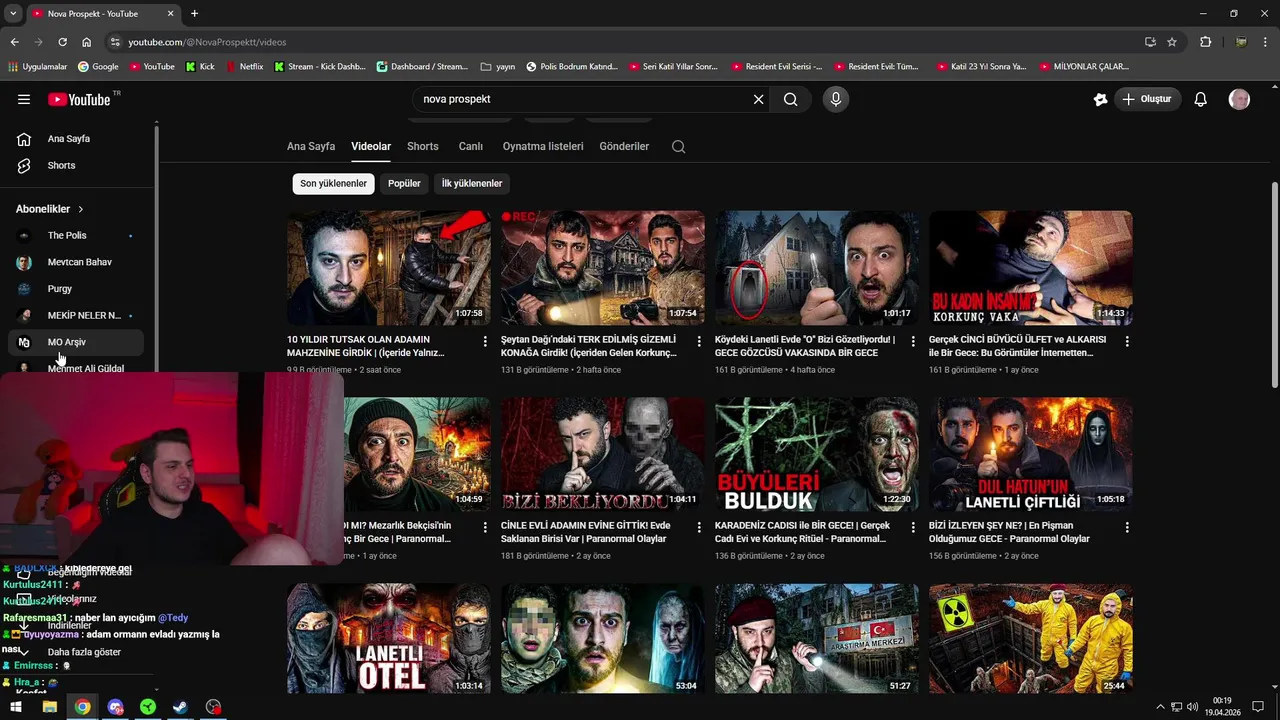This screenshot has width=1280, height=720.
Task: Switch to the Videolar channel tab
Action: (371, 146)
